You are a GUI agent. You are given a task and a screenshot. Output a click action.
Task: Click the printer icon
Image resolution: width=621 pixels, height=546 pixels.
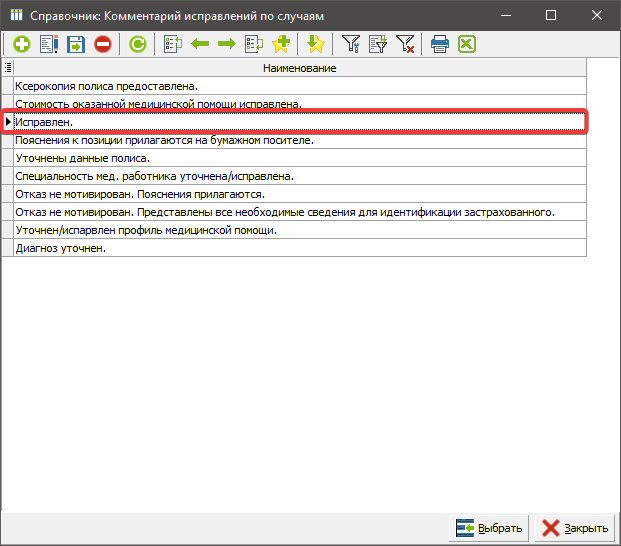pyautogui.click(x=440, y=44)
